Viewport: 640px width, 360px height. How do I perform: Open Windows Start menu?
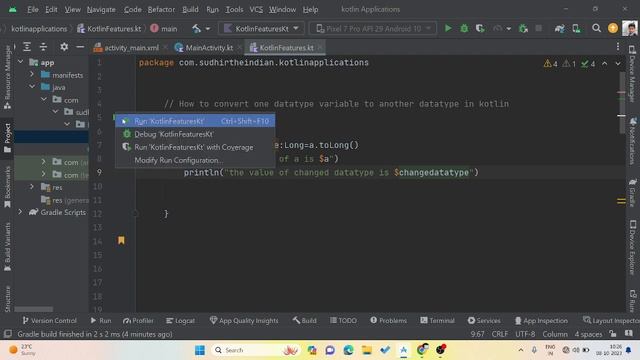click(x=200, y=350)
